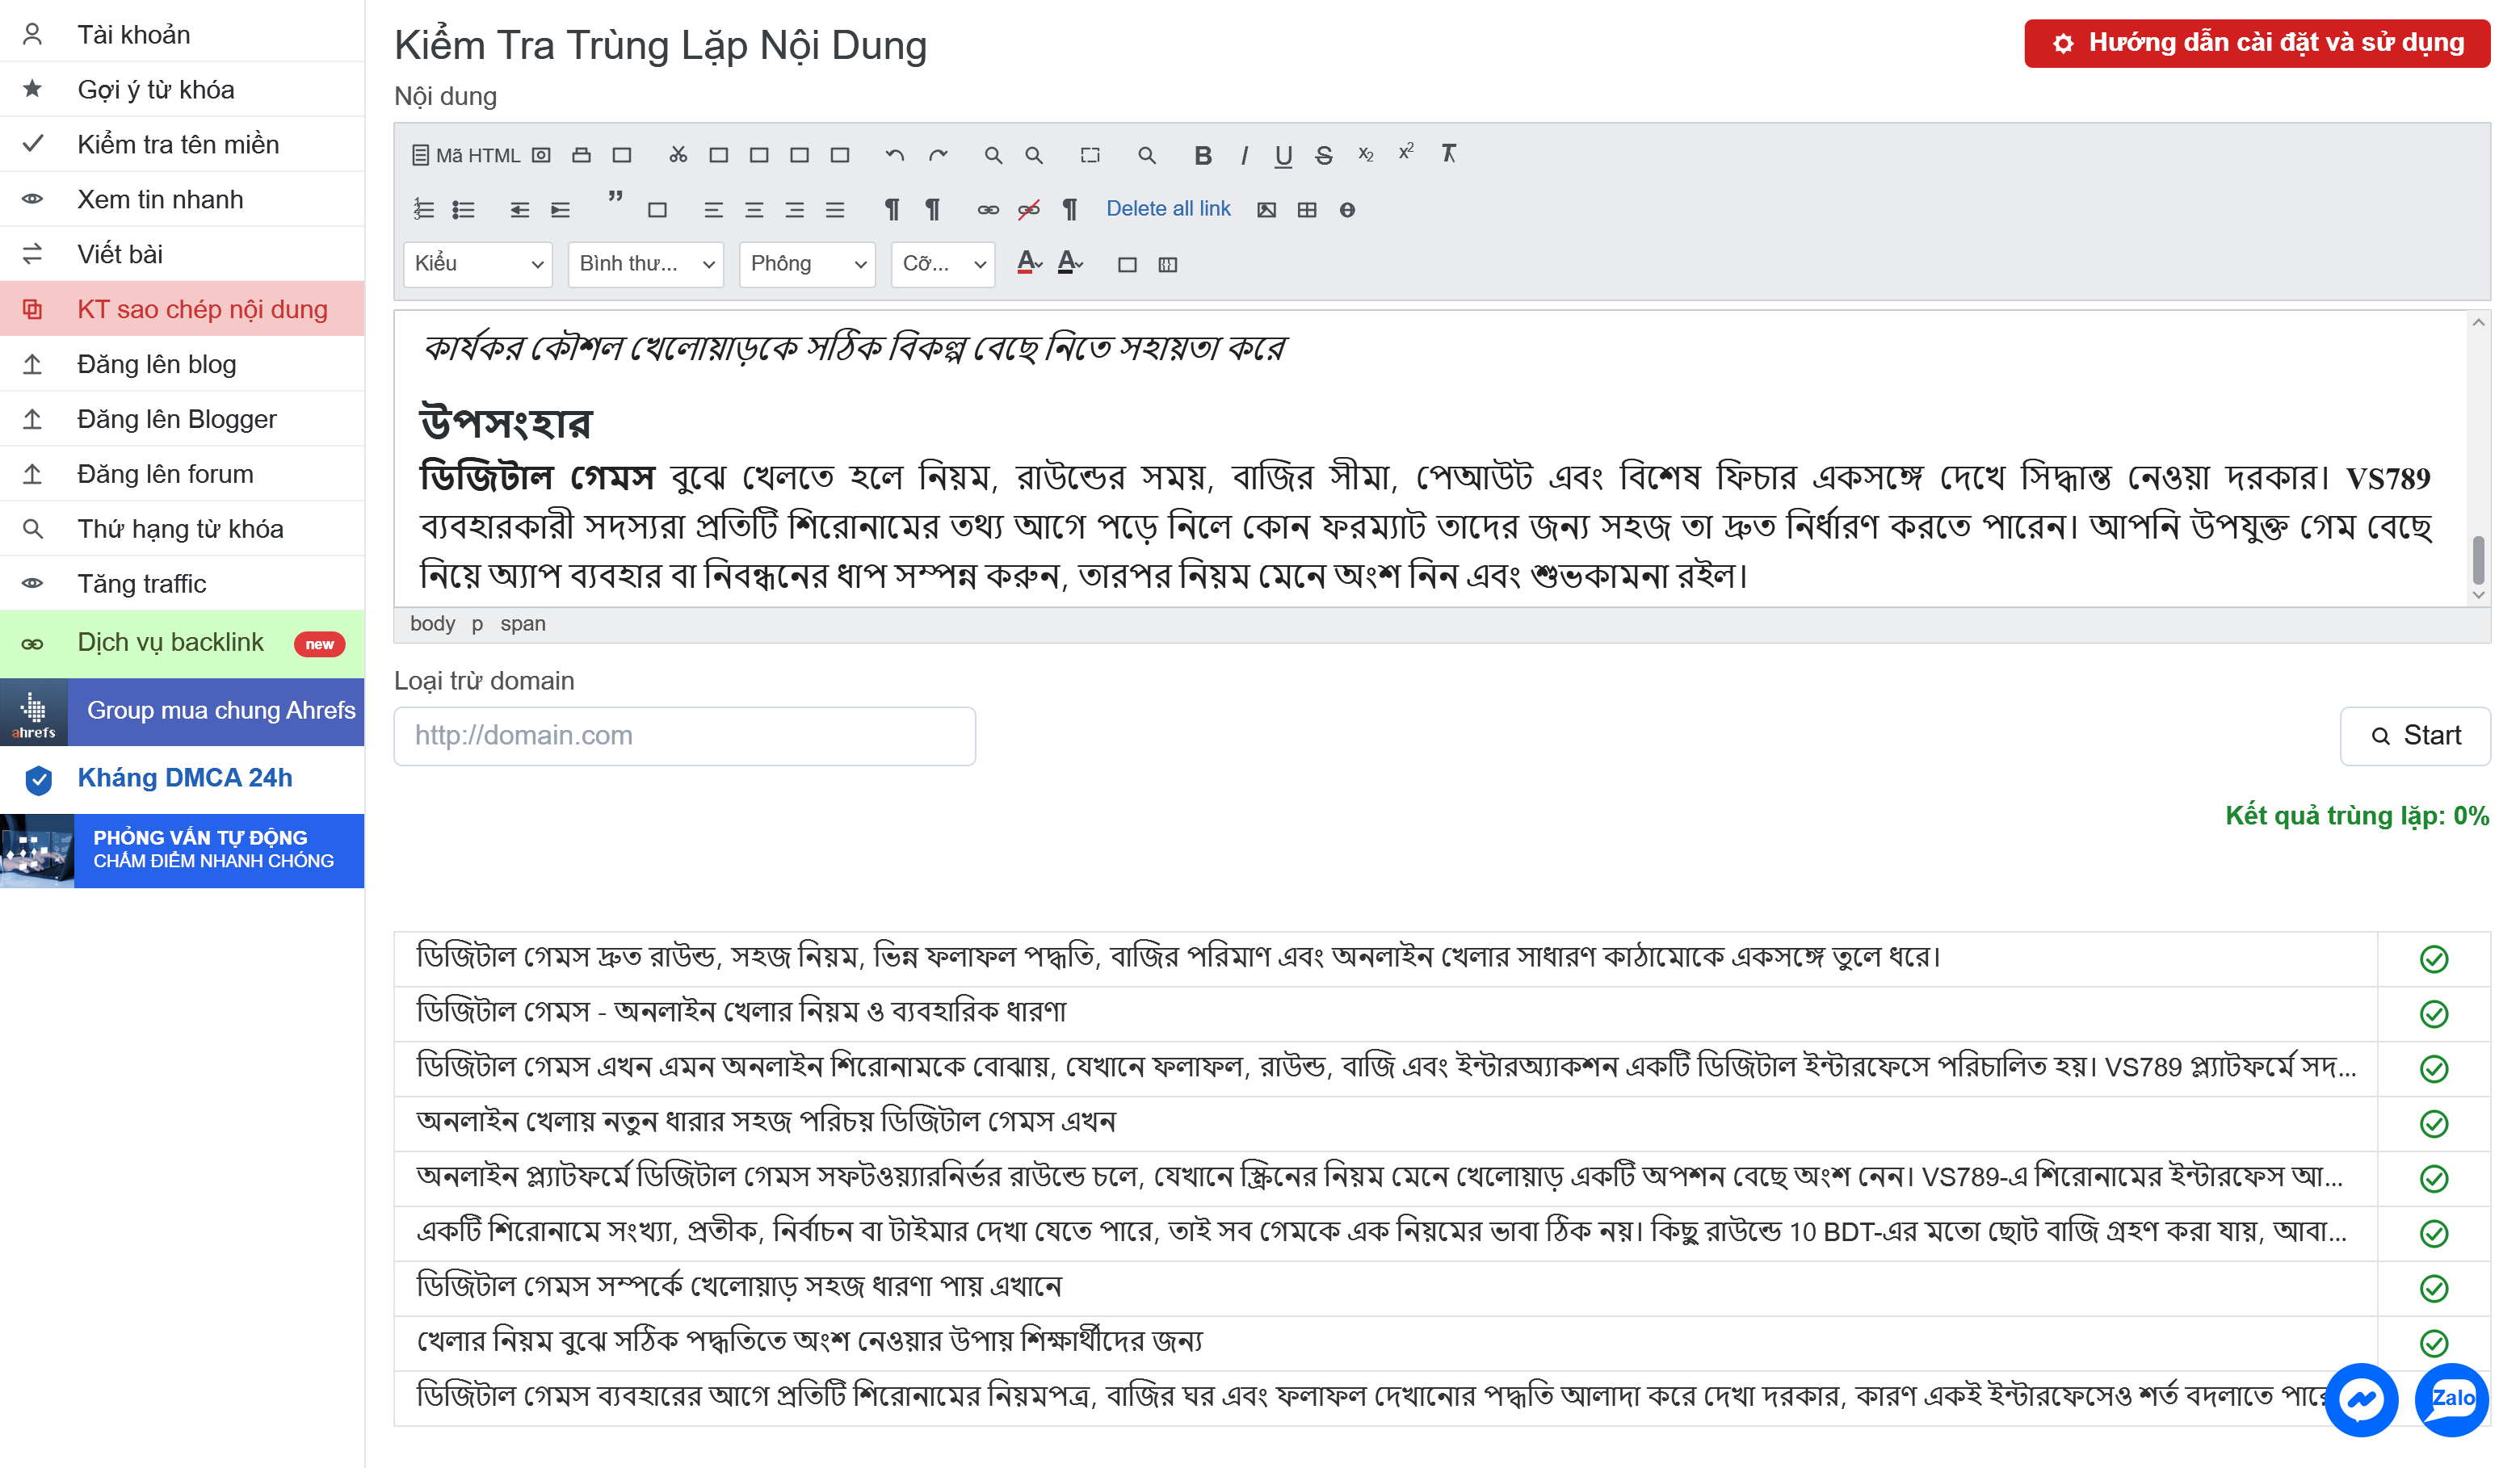Image resolution: width=2520 pixels, height=1468 pixels.
Task: Click the insert link chain icon
Action: tap(988, 210)
